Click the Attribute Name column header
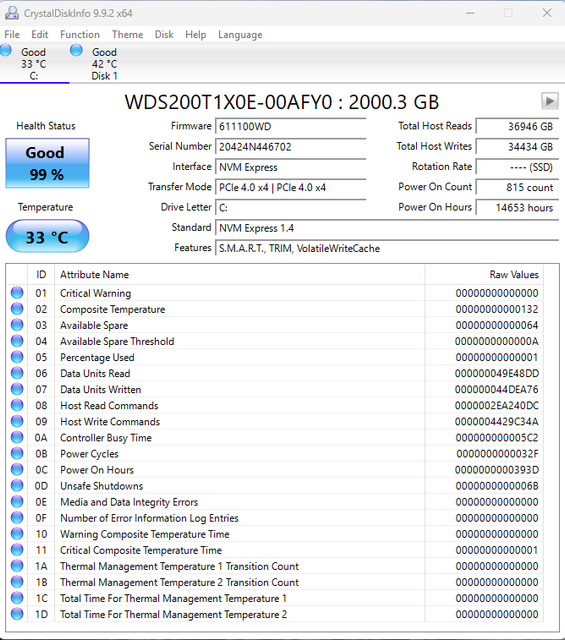Screen dimensions: 565x640 pos(240,275)
